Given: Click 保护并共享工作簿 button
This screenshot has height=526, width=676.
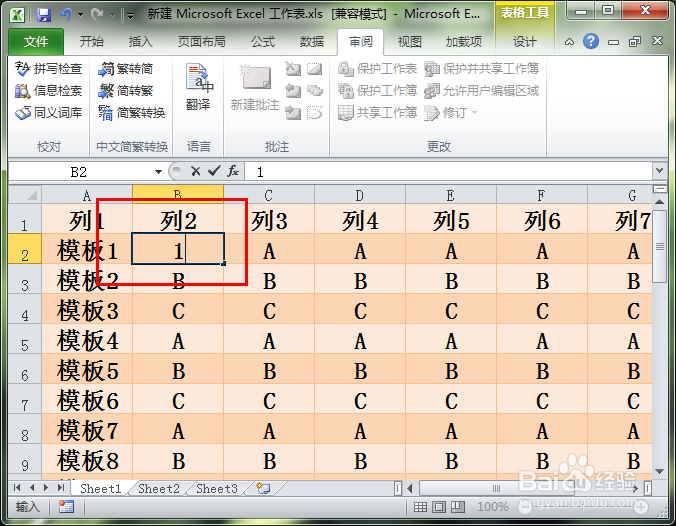Looking at the screenshot, I should coord(482,69).
